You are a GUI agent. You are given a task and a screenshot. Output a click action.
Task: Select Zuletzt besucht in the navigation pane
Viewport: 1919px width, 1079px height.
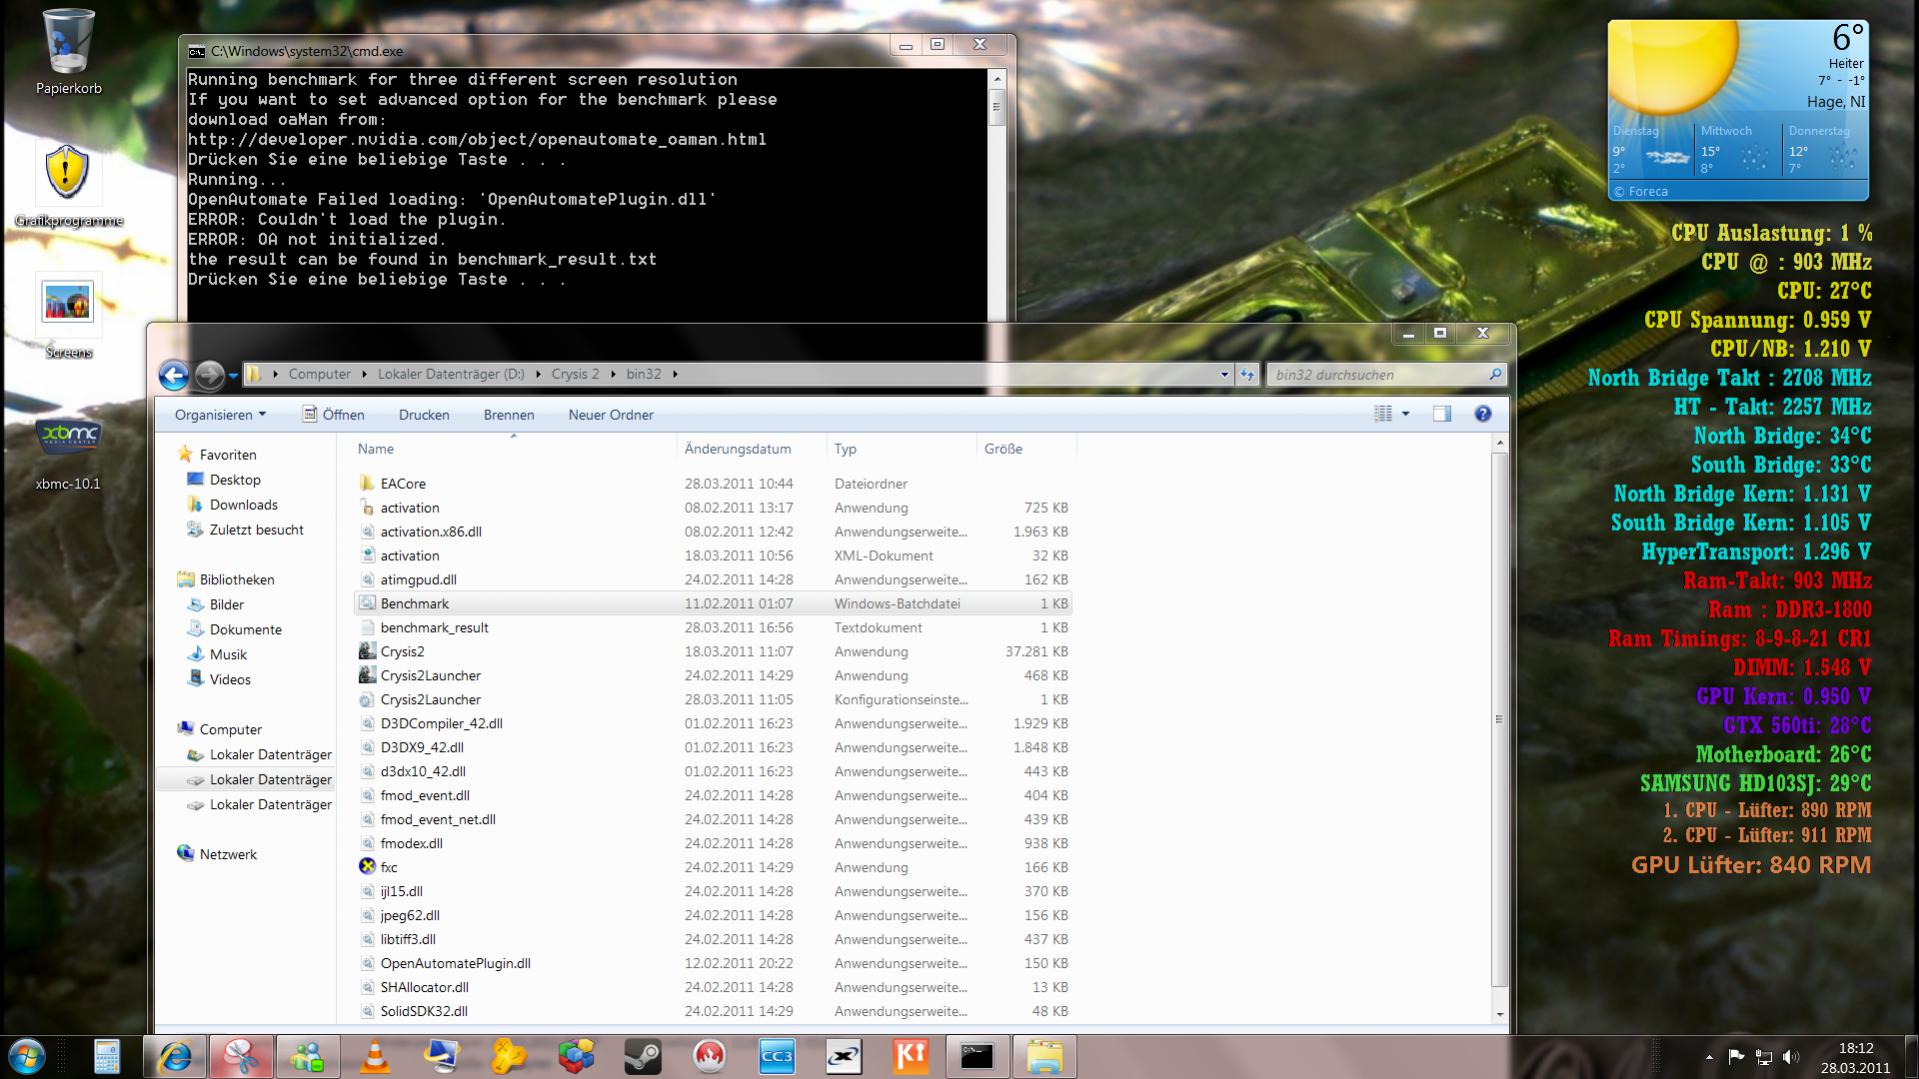[256, 530]
